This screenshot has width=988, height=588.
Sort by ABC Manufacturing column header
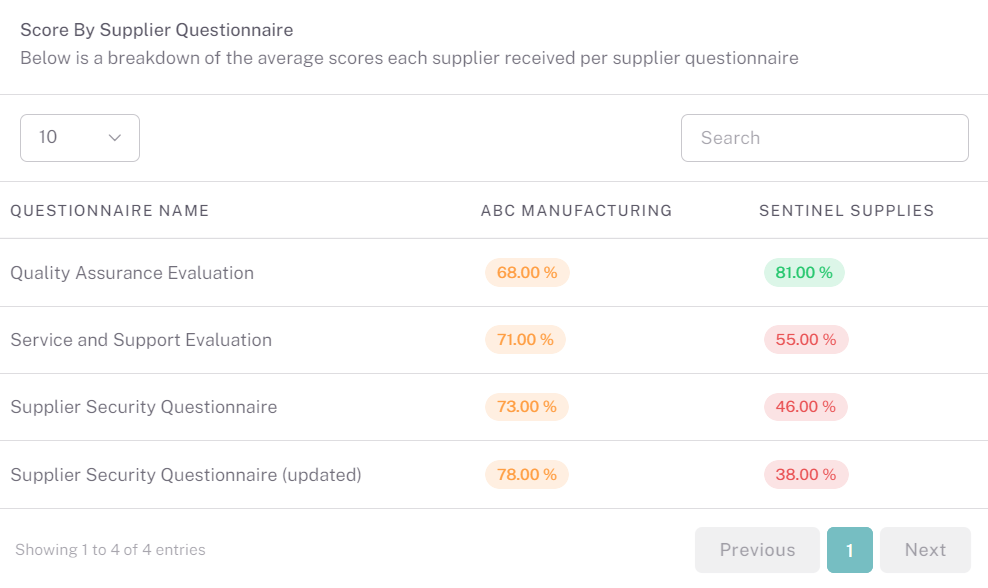tap(577, 210)
